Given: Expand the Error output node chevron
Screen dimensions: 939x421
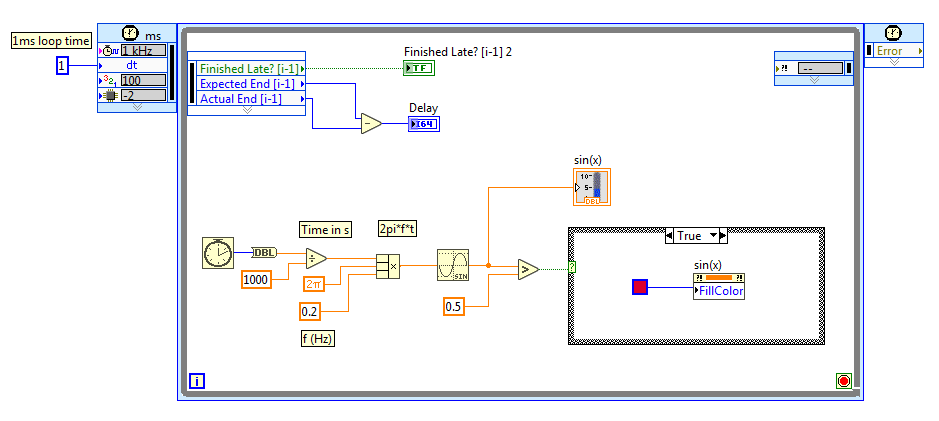Looking at the screenshot, I should (x=894, y=62).
